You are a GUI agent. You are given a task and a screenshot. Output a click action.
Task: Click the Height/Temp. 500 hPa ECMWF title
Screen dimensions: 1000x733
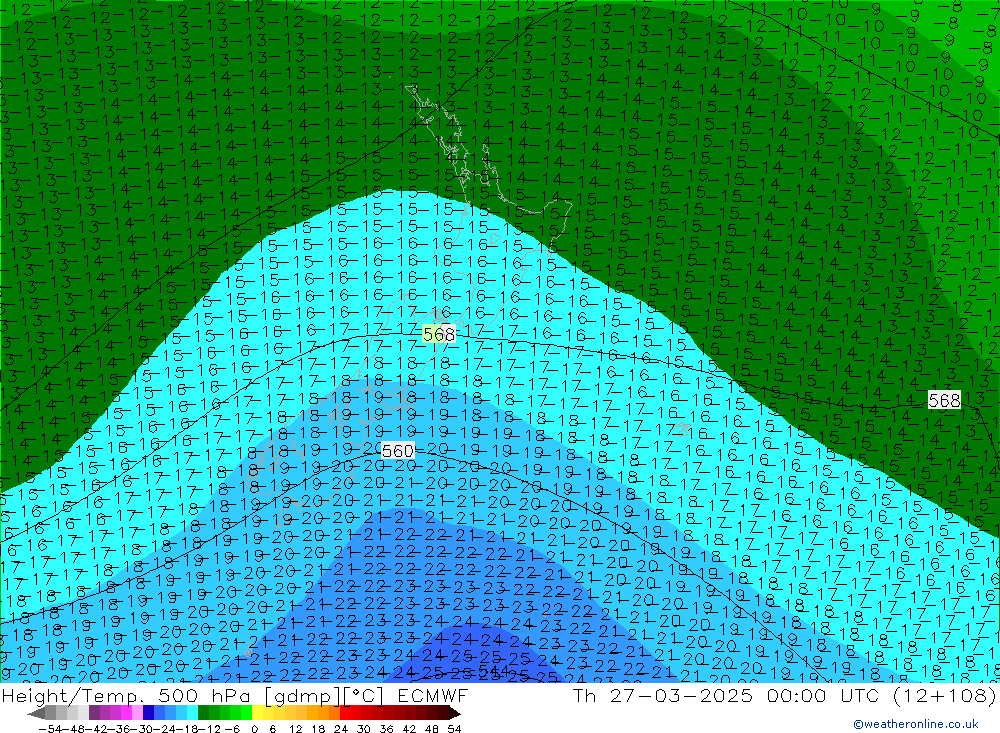235,695
